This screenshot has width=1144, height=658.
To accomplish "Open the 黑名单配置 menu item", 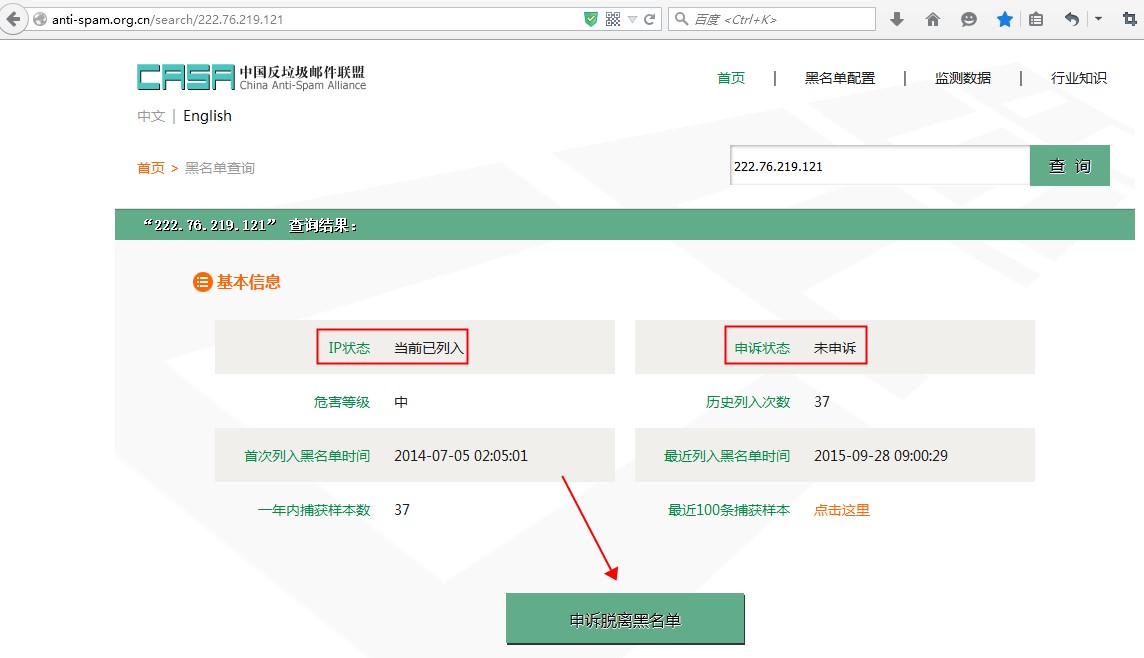I will 839,78.
